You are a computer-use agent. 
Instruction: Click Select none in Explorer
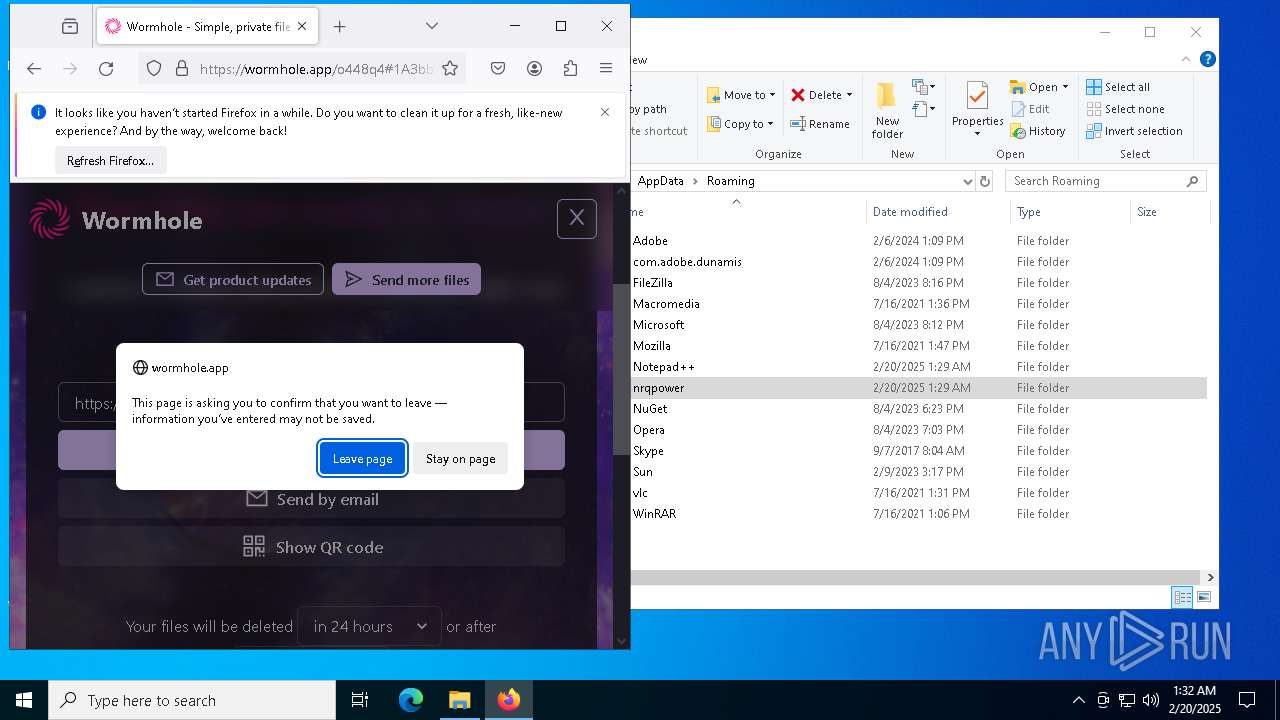(1125, 109)
